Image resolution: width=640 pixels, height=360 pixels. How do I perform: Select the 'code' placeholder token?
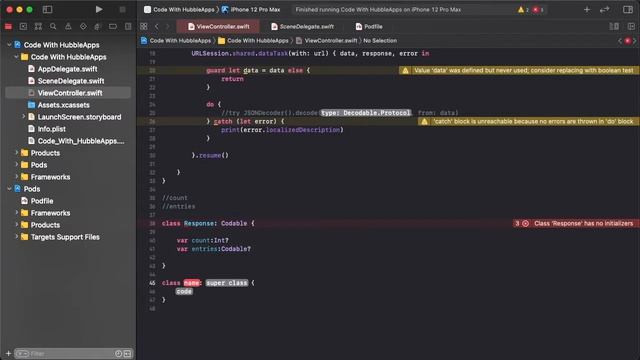click(x=184, y=291)
